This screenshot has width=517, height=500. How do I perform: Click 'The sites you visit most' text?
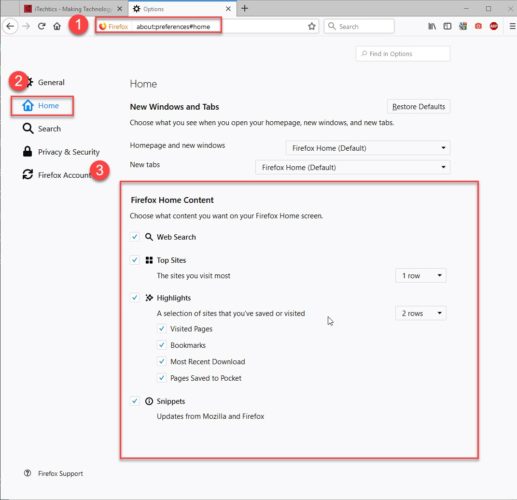click(x=193, y=276)
